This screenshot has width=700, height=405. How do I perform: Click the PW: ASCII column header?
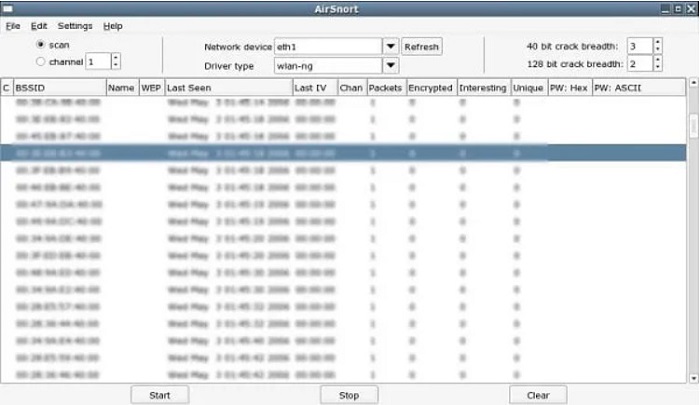coord(639,88)
